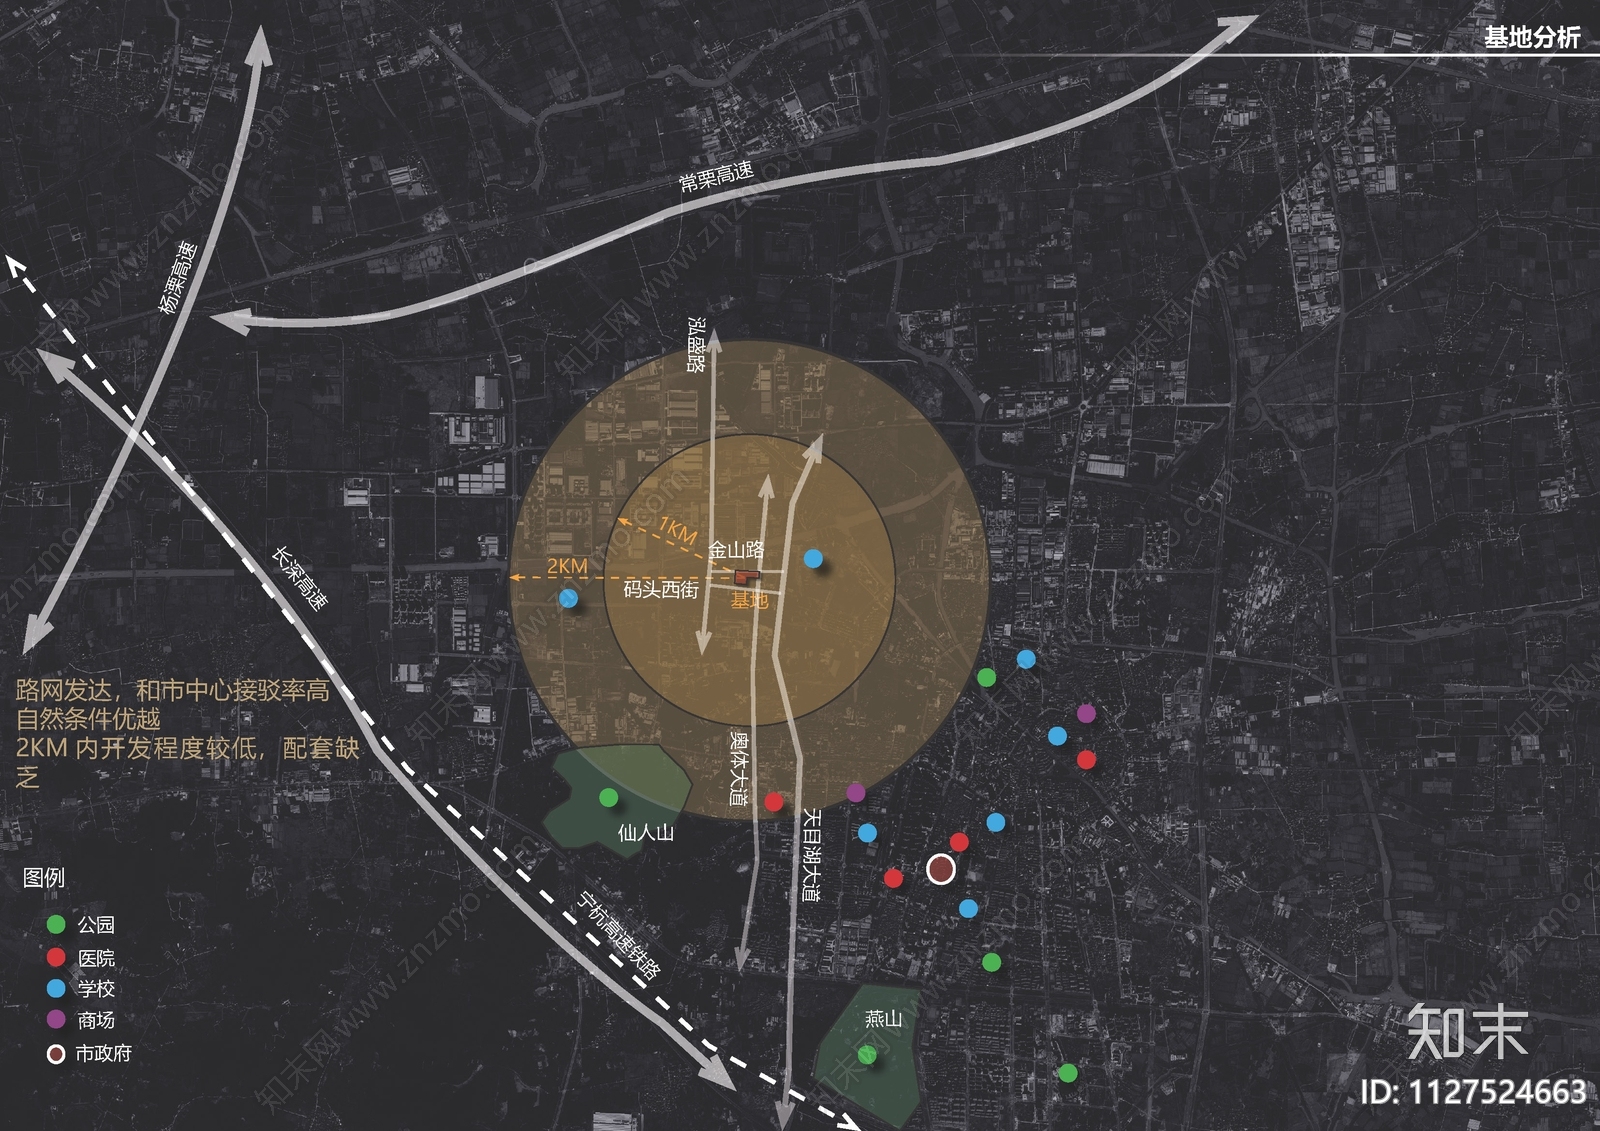Viewport: 1600px width, 1131px height.
Task: Click the 图例 legend heading
Action: [44, 877]
